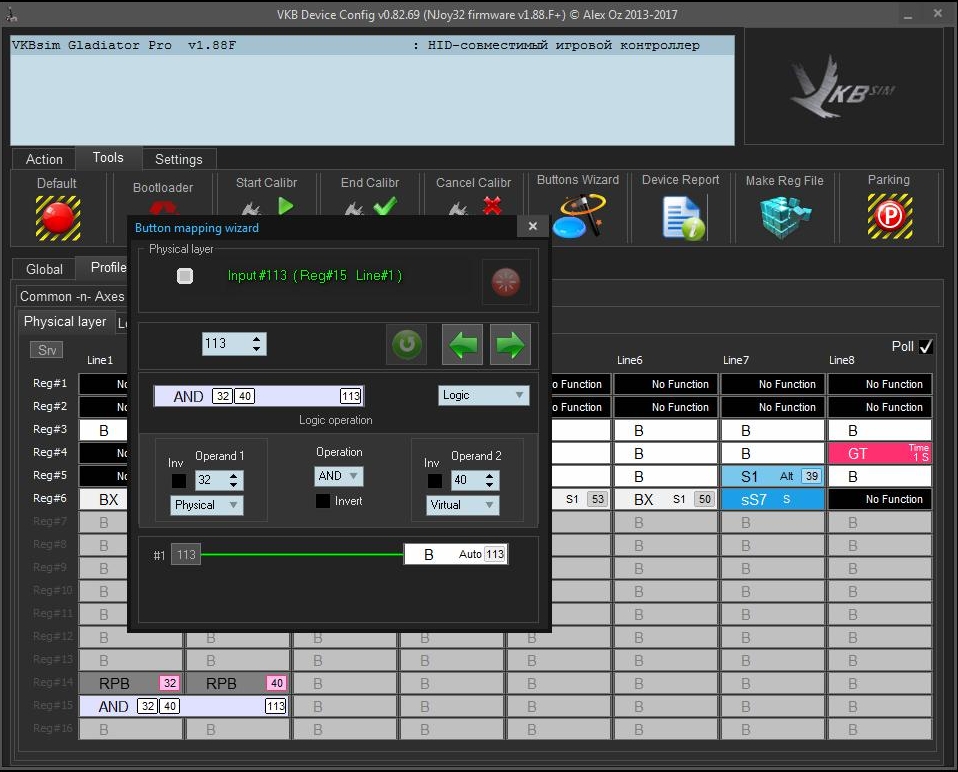The image size is (958, 772).
Task: Click the Reg#2 Line6 No Function cell
Action: point(665,407)
